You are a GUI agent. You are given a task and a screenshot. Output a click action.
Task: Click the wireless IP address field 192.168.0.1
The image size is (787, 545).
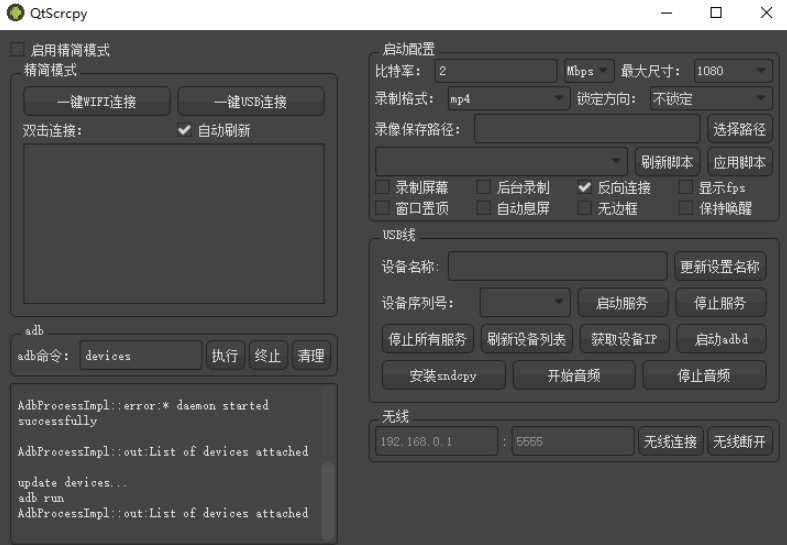point(436,441)
